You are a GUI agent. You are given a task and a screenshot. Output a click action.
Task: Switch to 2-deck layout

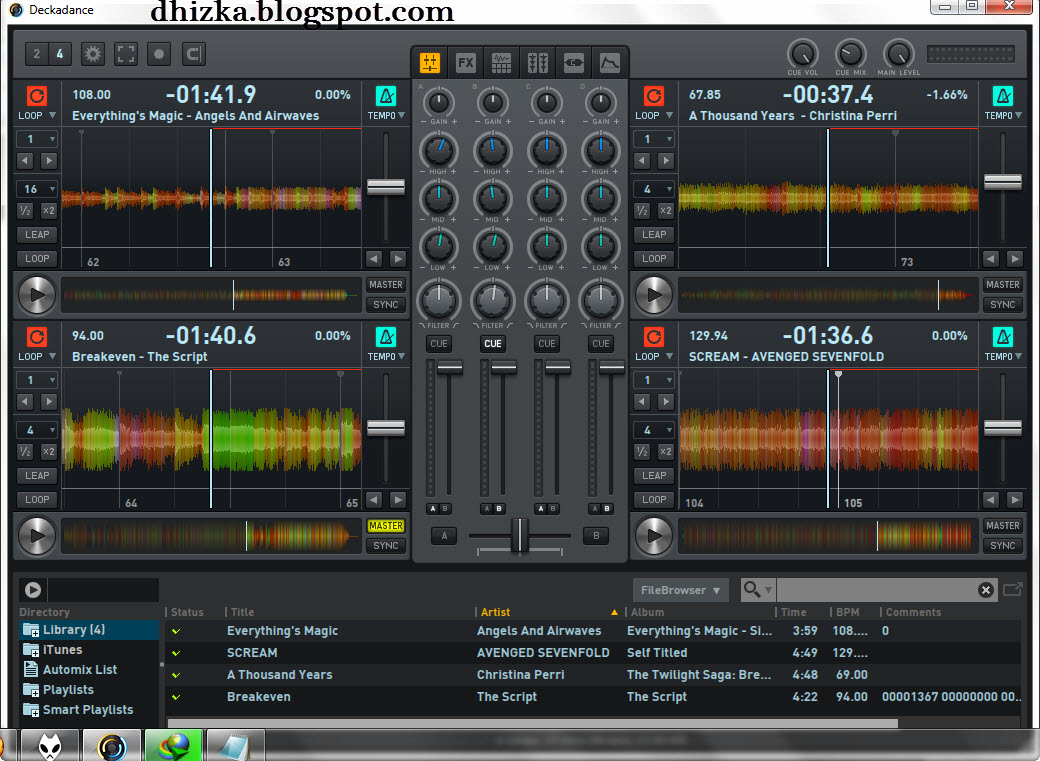tap(37, 54)
